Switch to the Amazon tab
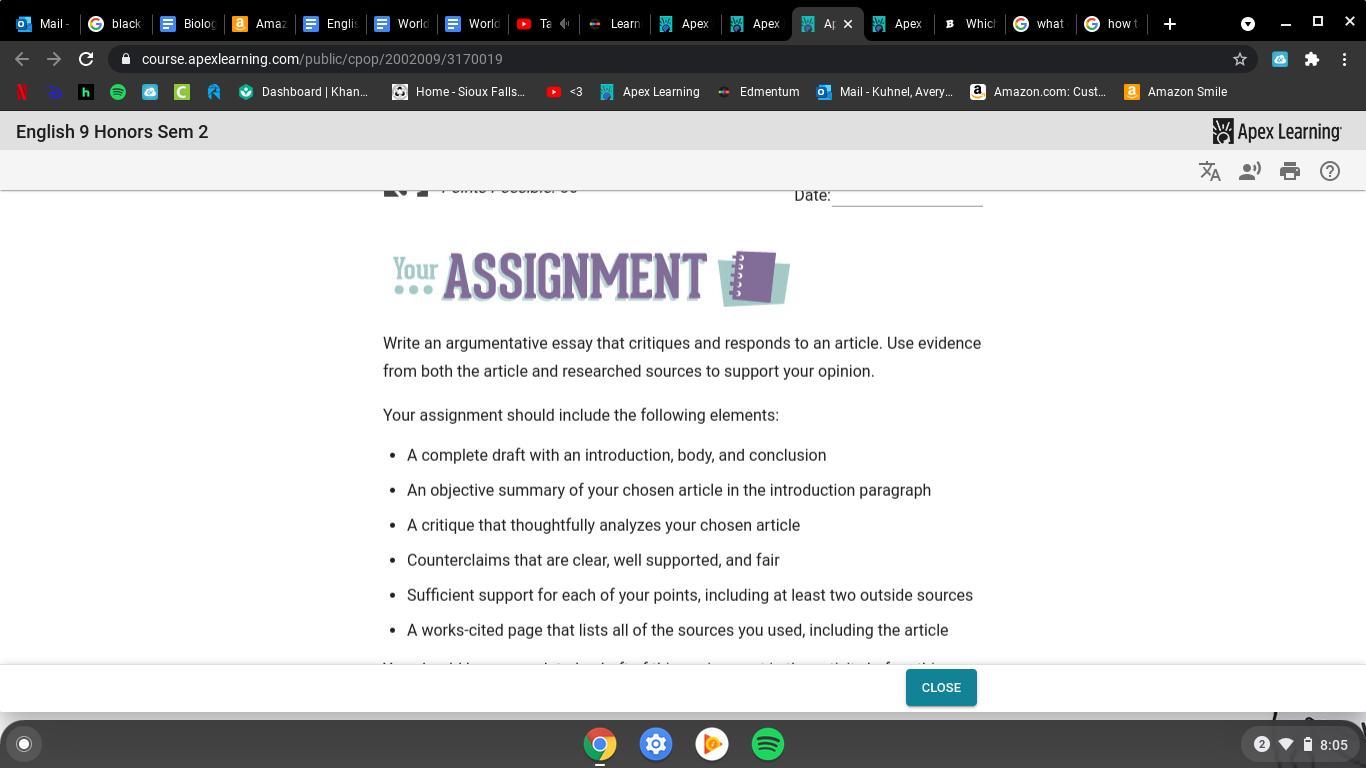The width and height of the screenshot is (1366, 768). pos(259,24)
